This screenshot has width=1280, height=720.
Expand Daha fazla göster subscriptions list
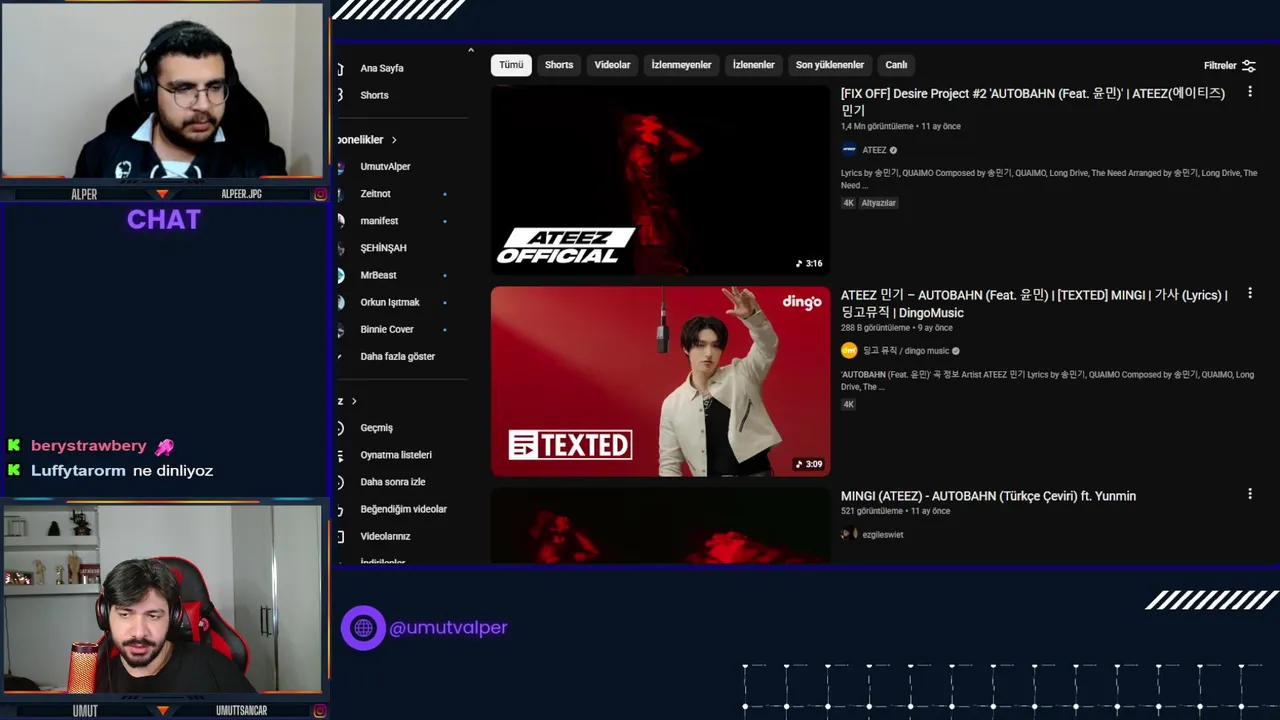[x=397, y=356]
